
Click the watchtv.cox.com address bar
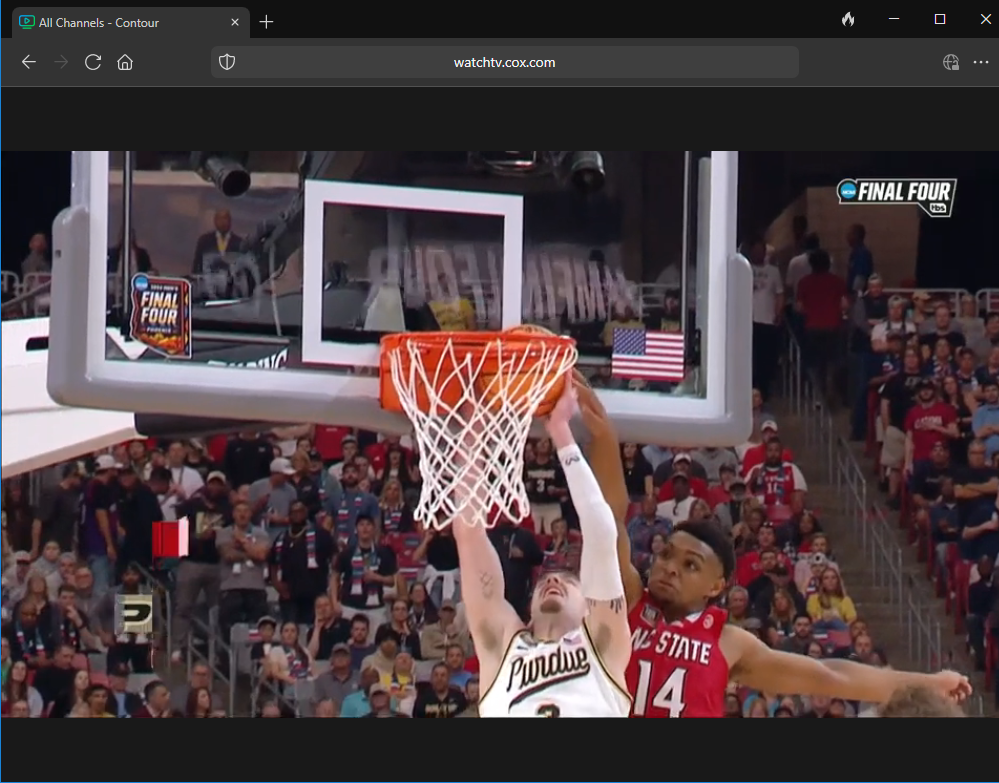tap(505, 62)
